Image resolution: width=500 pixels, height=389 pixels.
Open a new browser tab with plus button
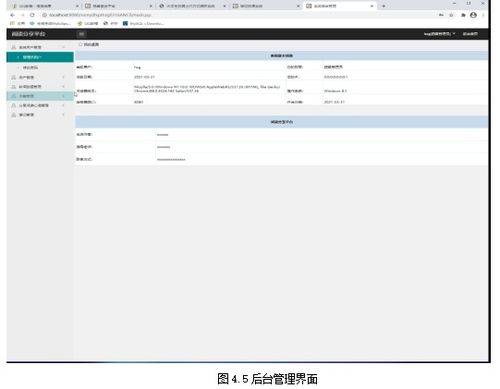(x=384, y=6)
